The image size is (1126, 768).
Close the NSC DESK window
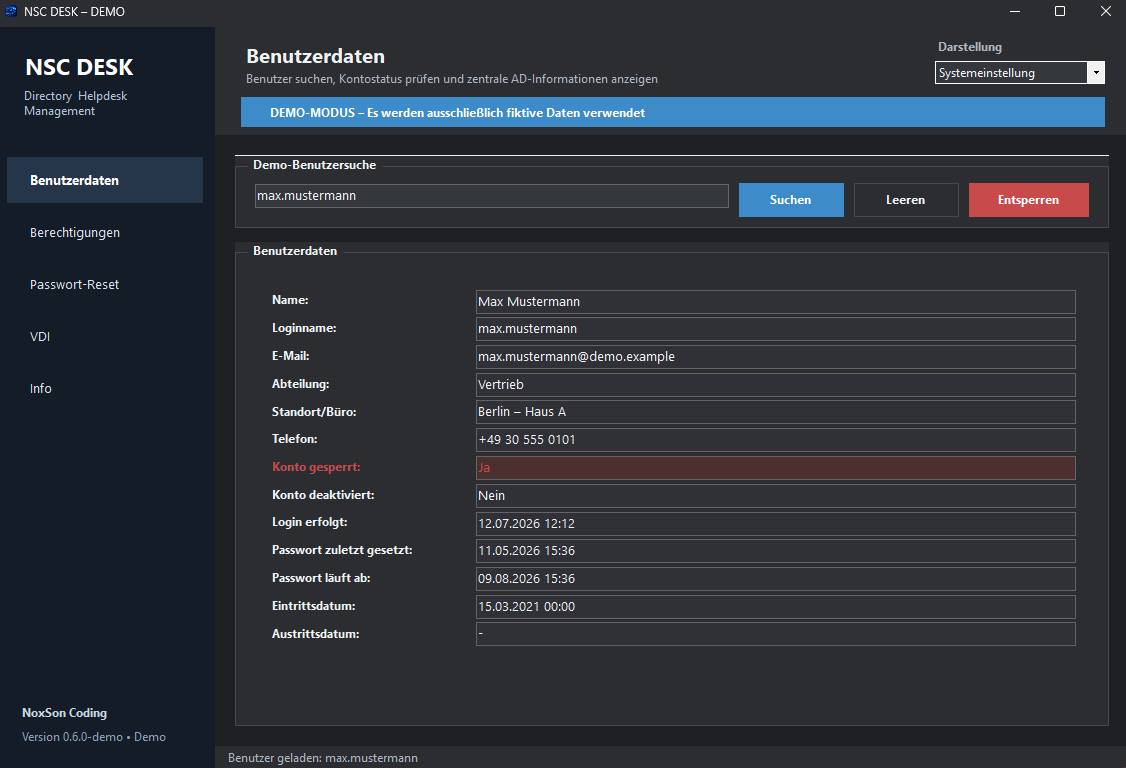pyautogui.click(x=1105, y=11)
